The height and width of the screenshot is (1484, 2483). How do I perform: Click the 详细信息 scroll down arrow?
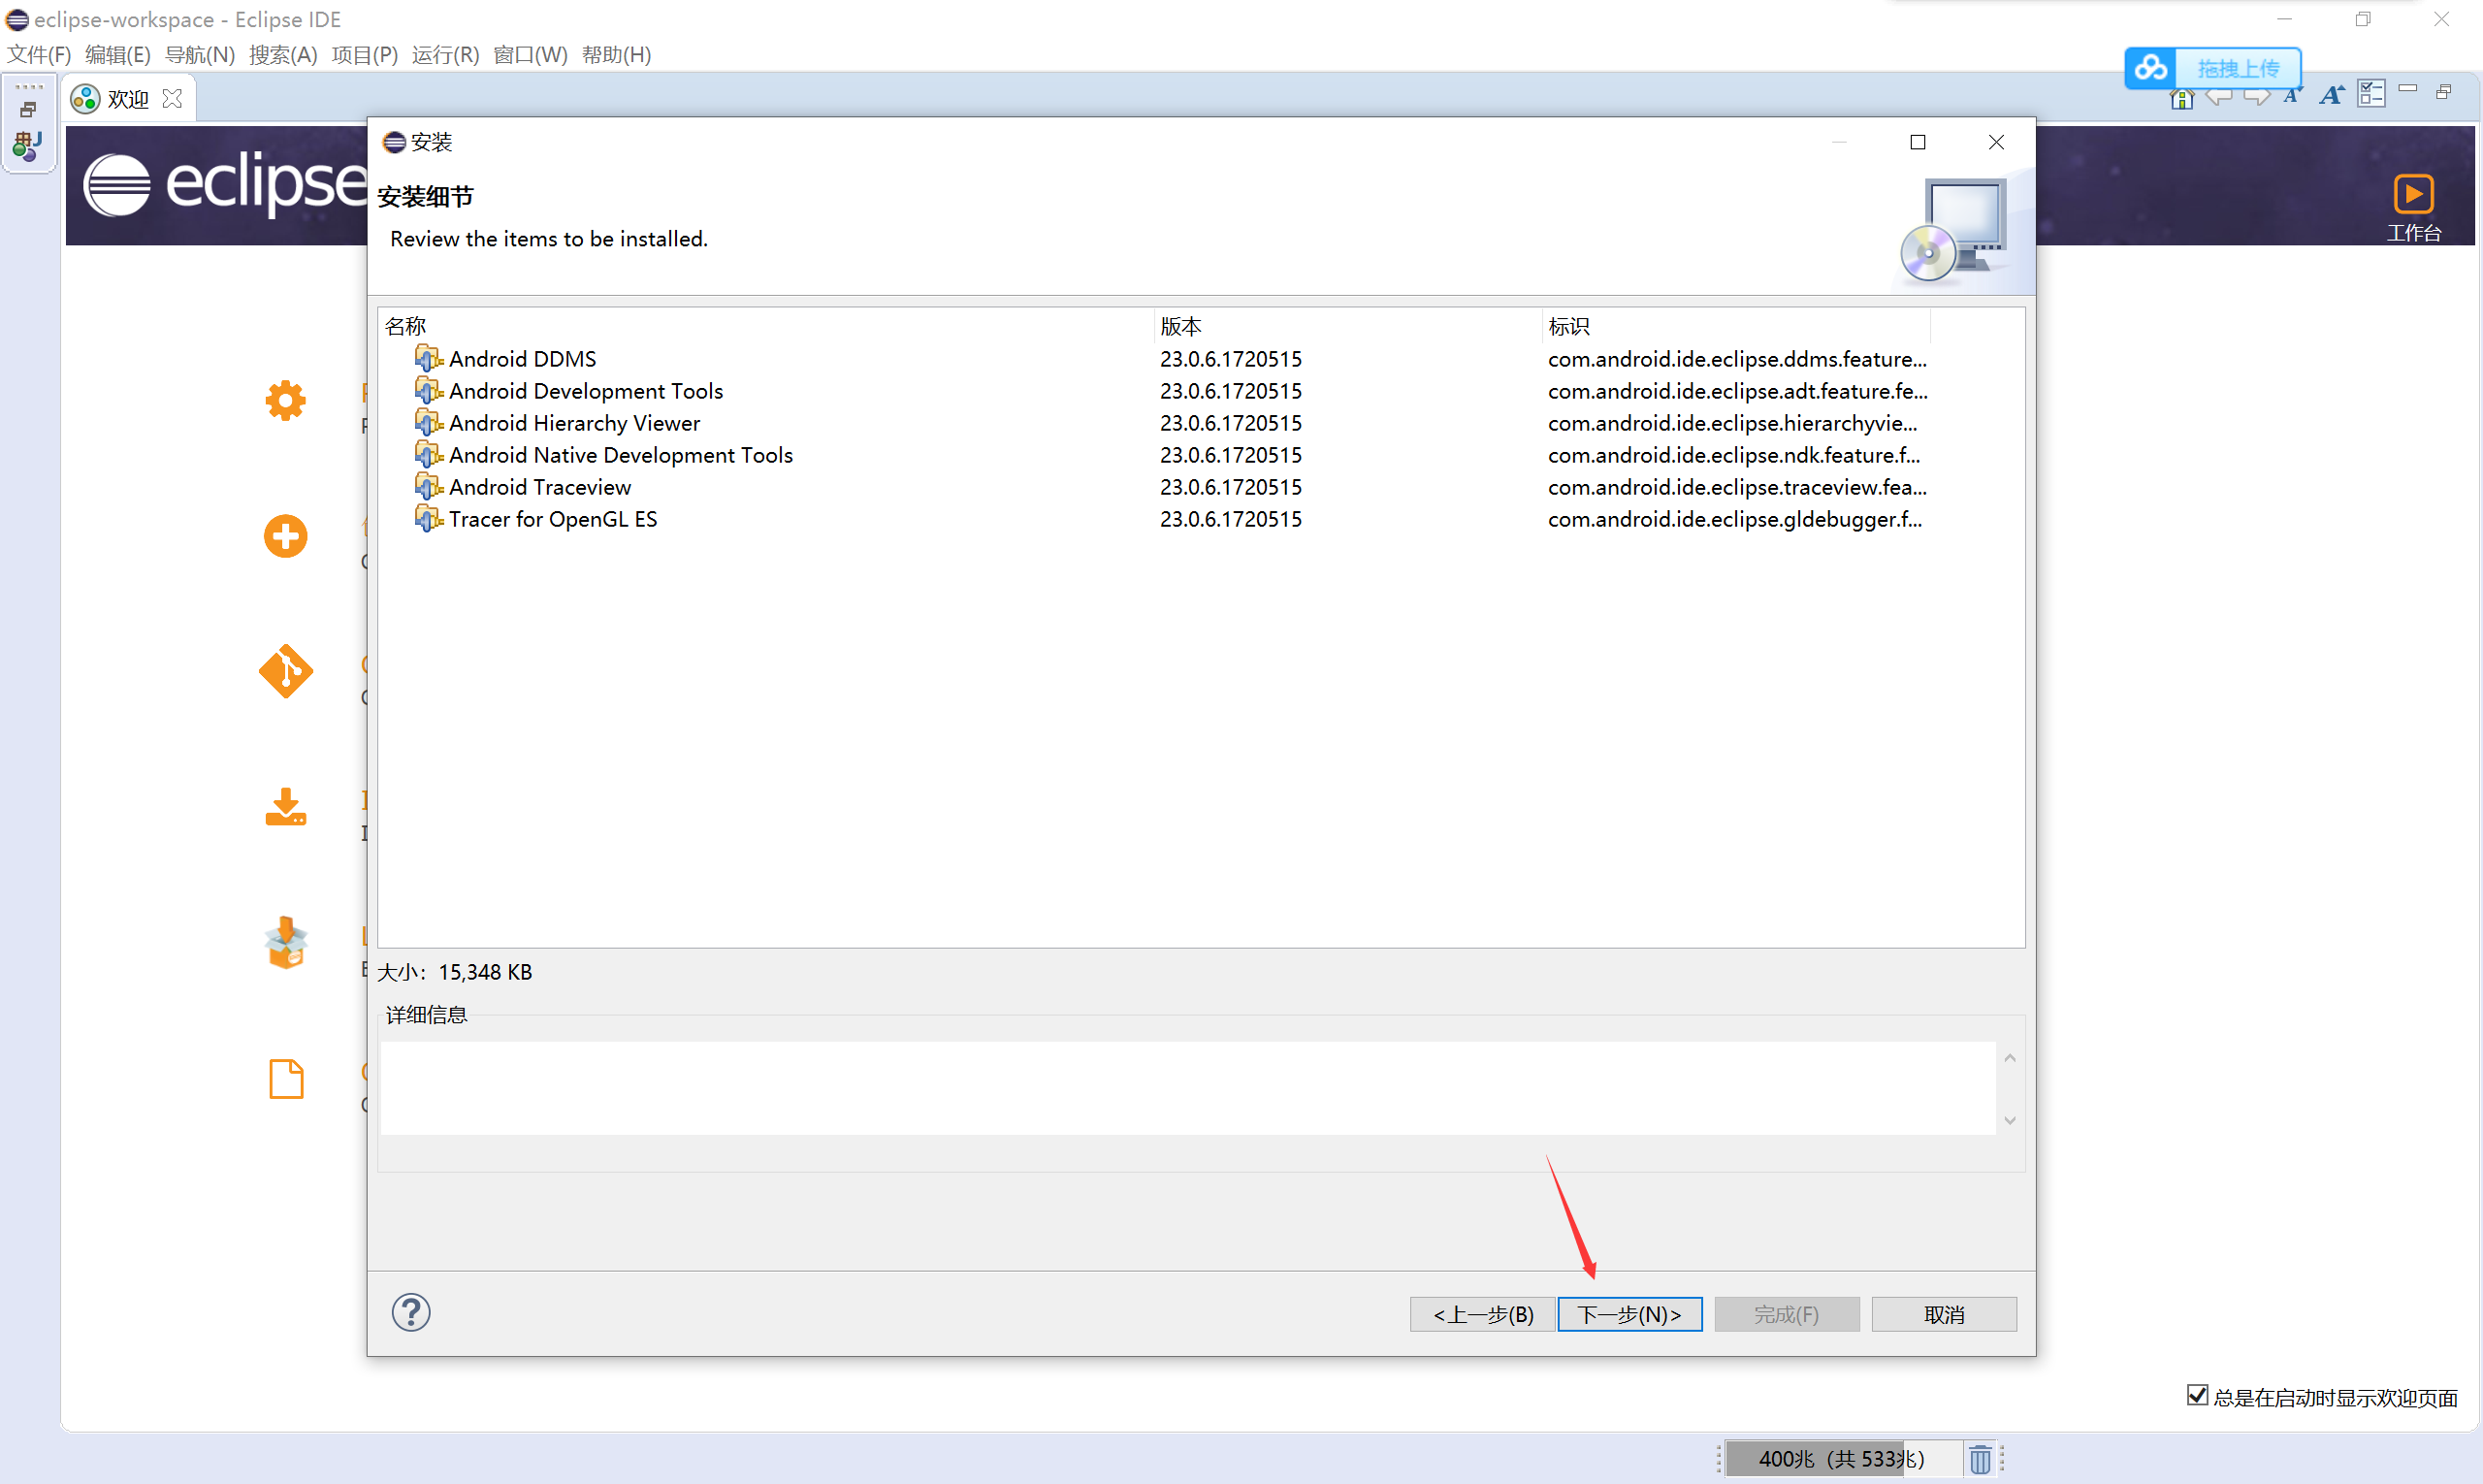[2010, 1121]
